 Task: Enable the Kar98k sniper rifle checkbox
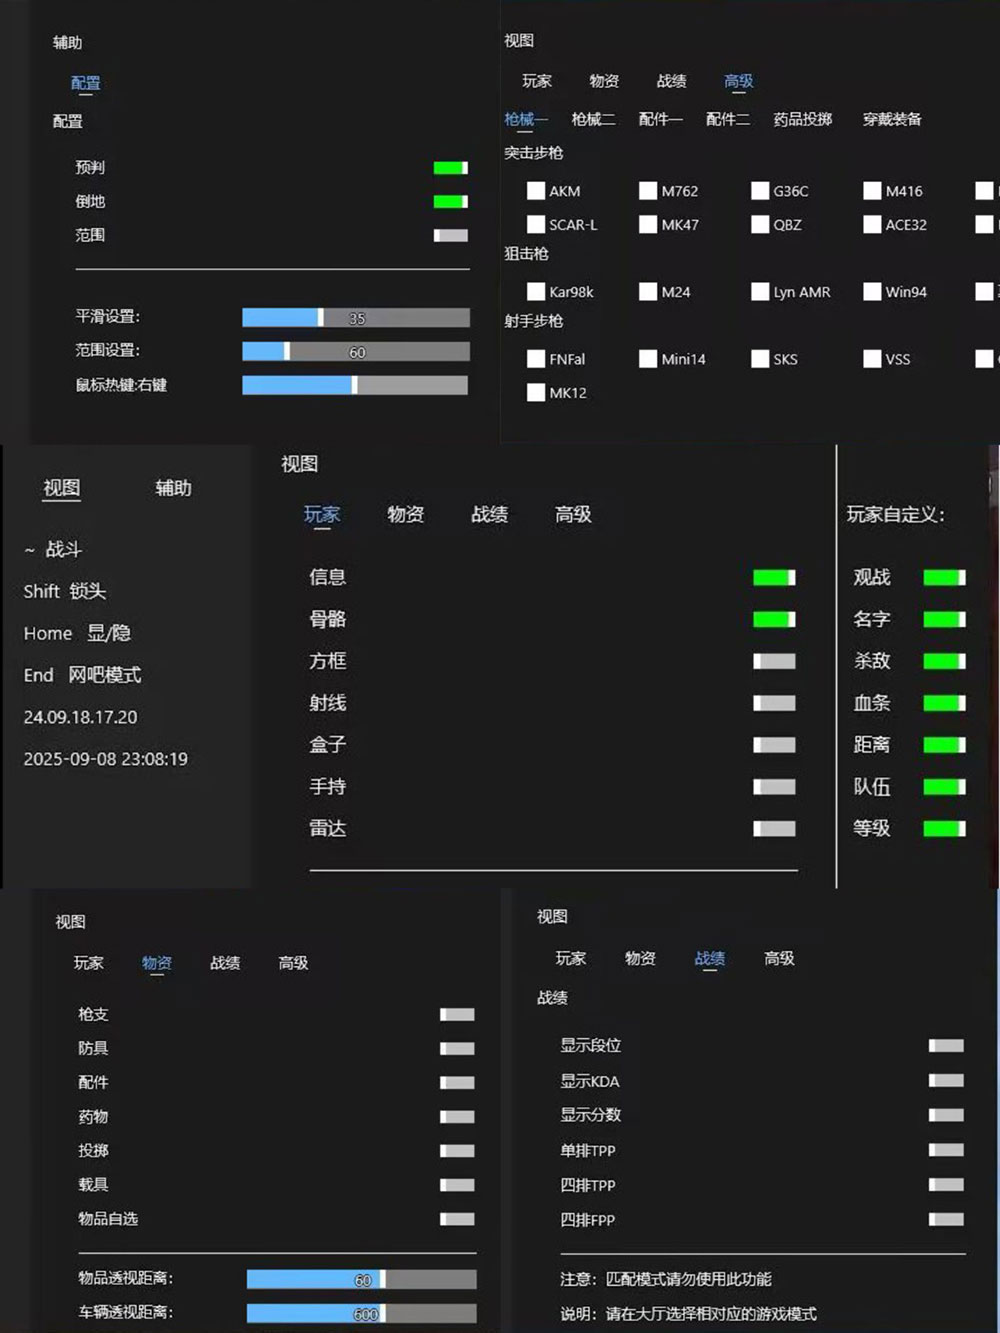pos(537,292)
